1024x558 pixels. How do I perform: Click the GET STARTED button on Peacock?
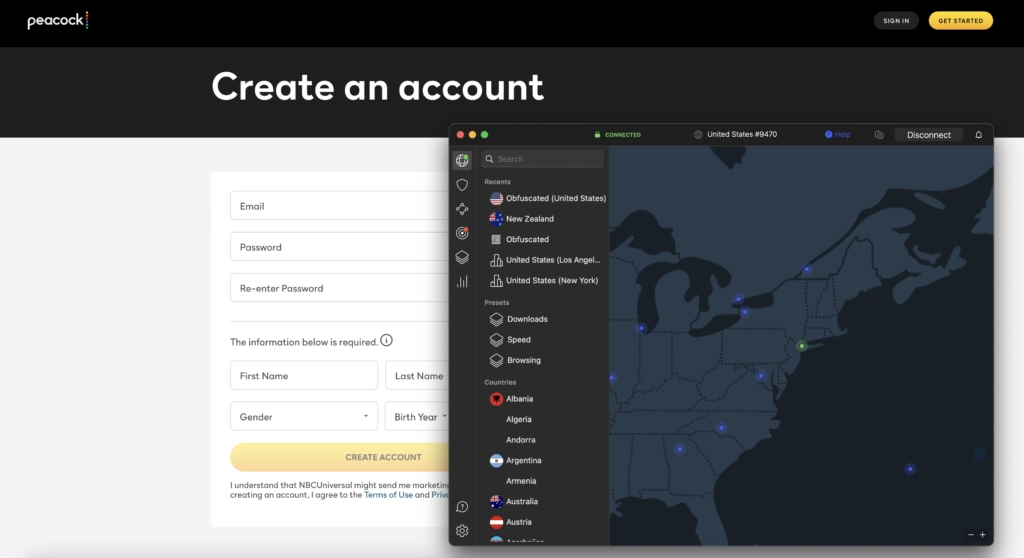tap(961, 21)
